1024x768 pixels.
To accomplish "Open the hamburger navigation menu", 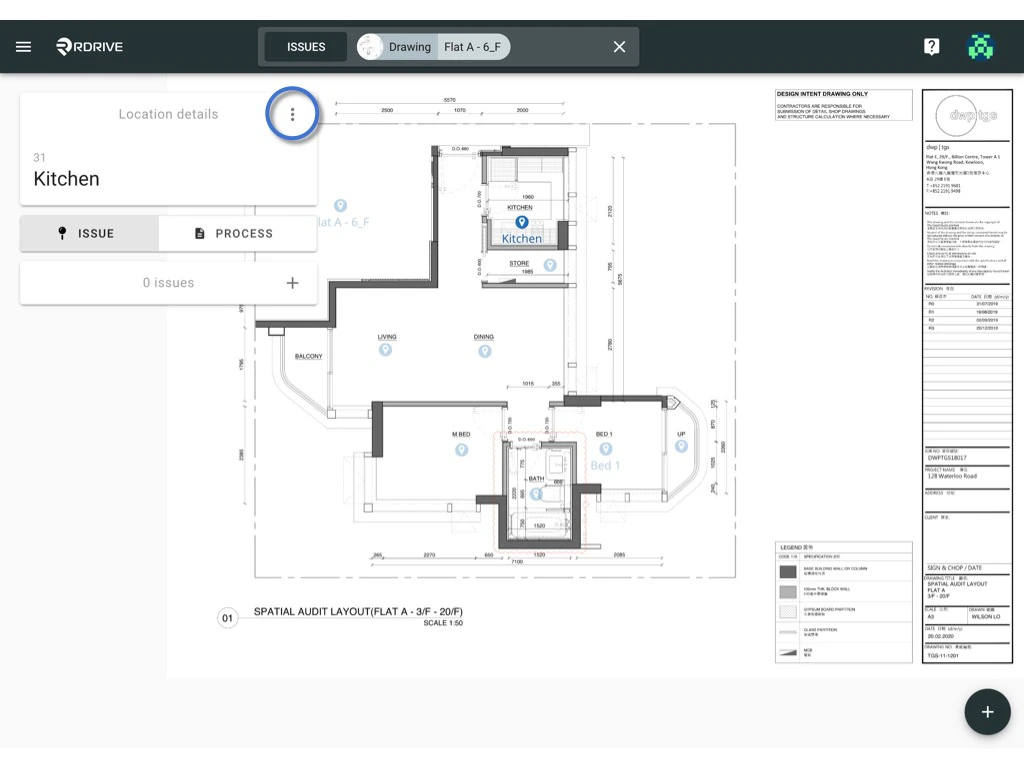I will (23, 46).
